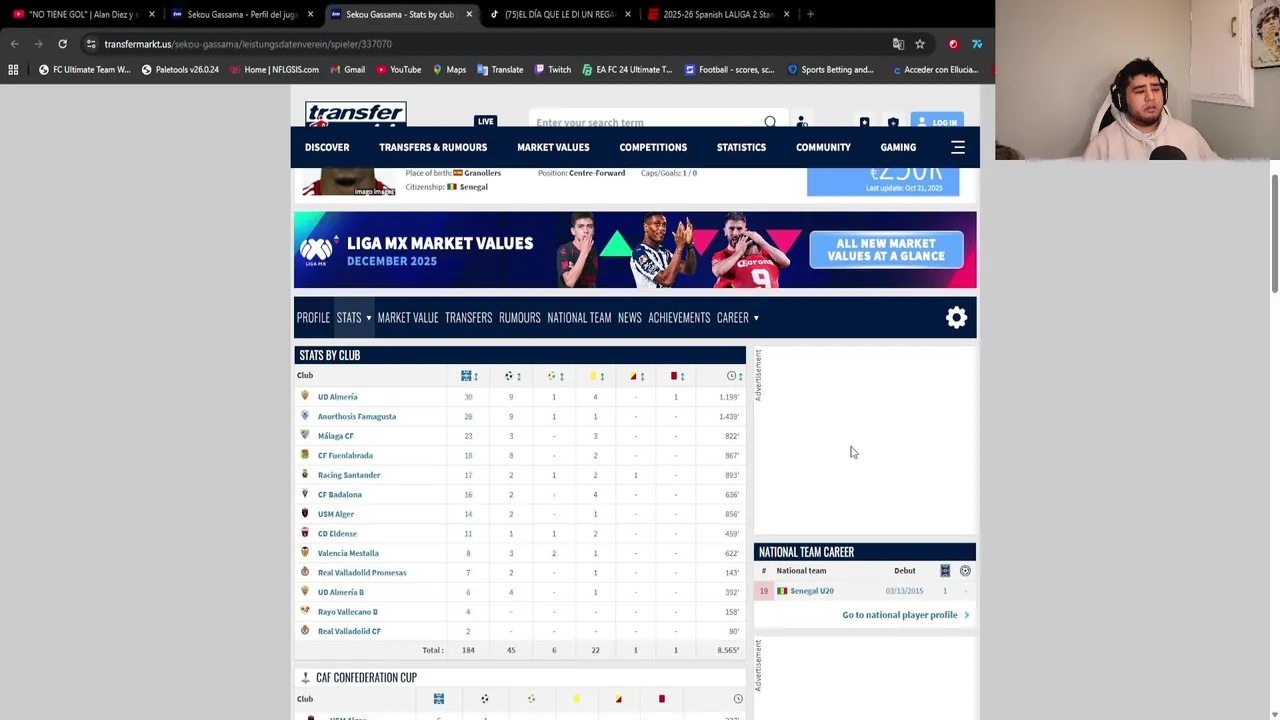Image resolution: width=1280 pixels, height=720 pixels.
Task: Open TRANSFERS & RUMOURS menu
Action: click(x=433, y=148)
